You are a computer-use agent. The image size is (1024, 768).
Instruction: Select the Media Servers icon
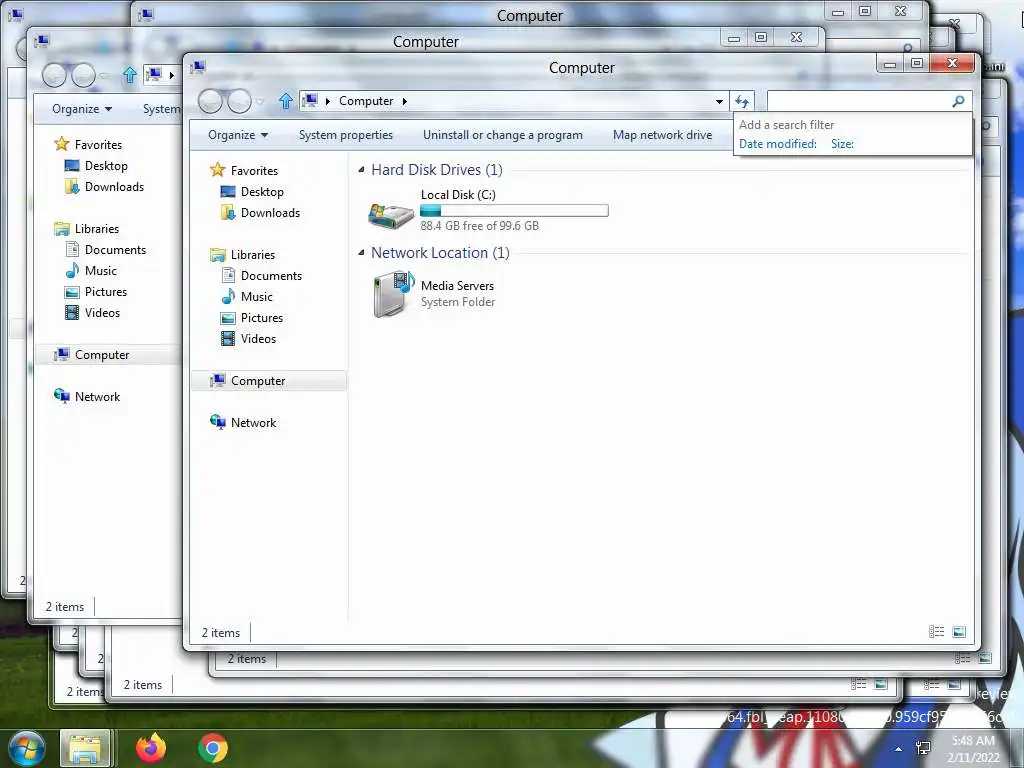(x=394, y=294)
